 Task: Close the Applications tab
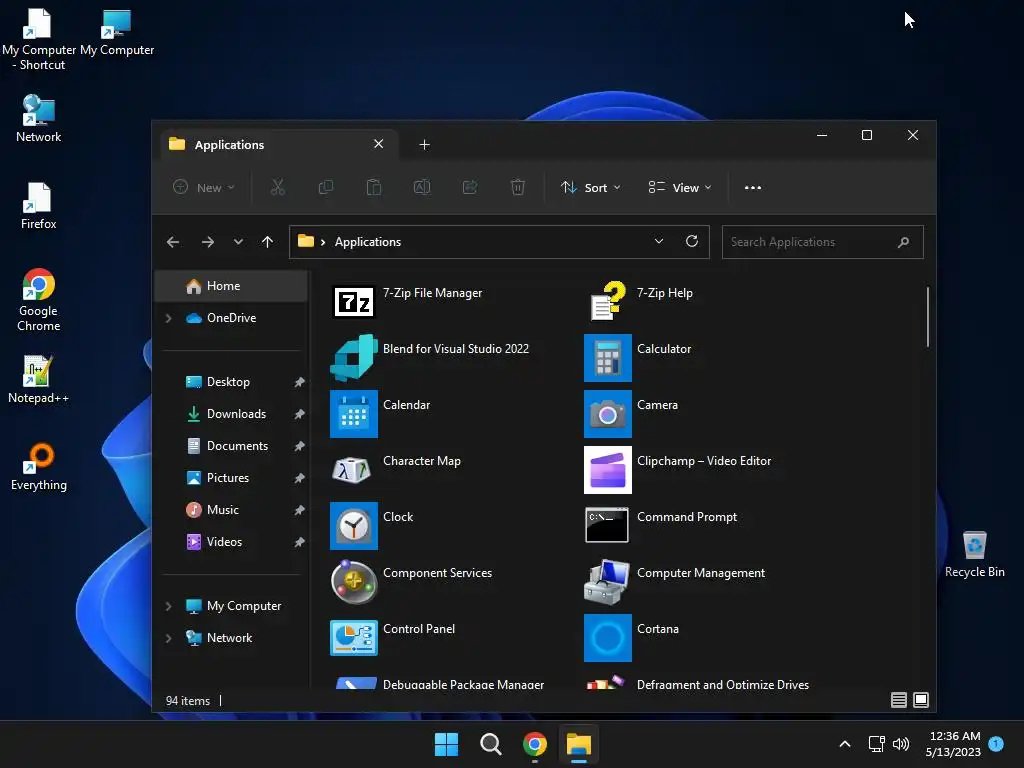coord(378,144)
